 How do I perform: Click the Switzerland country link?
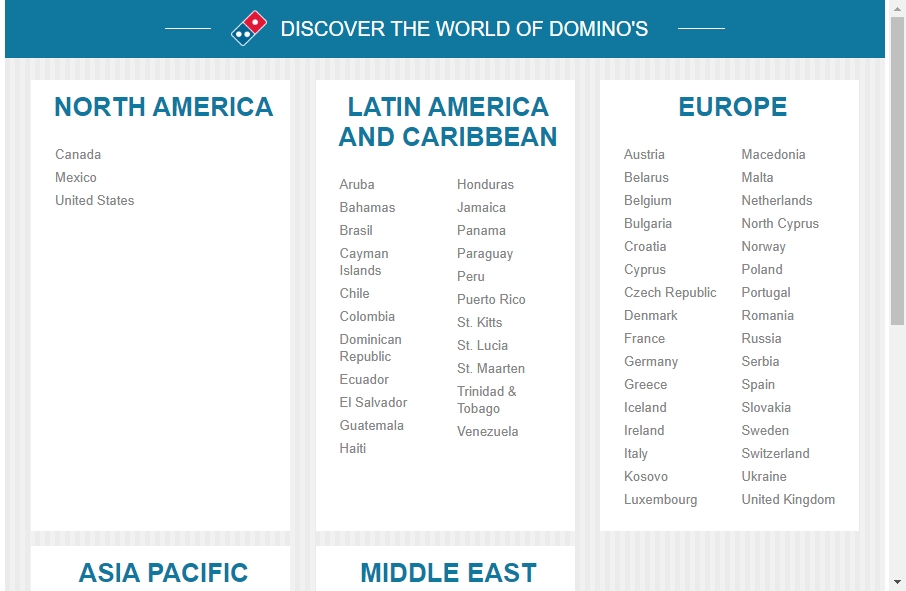pyautogui.click(x=775, y=453)
